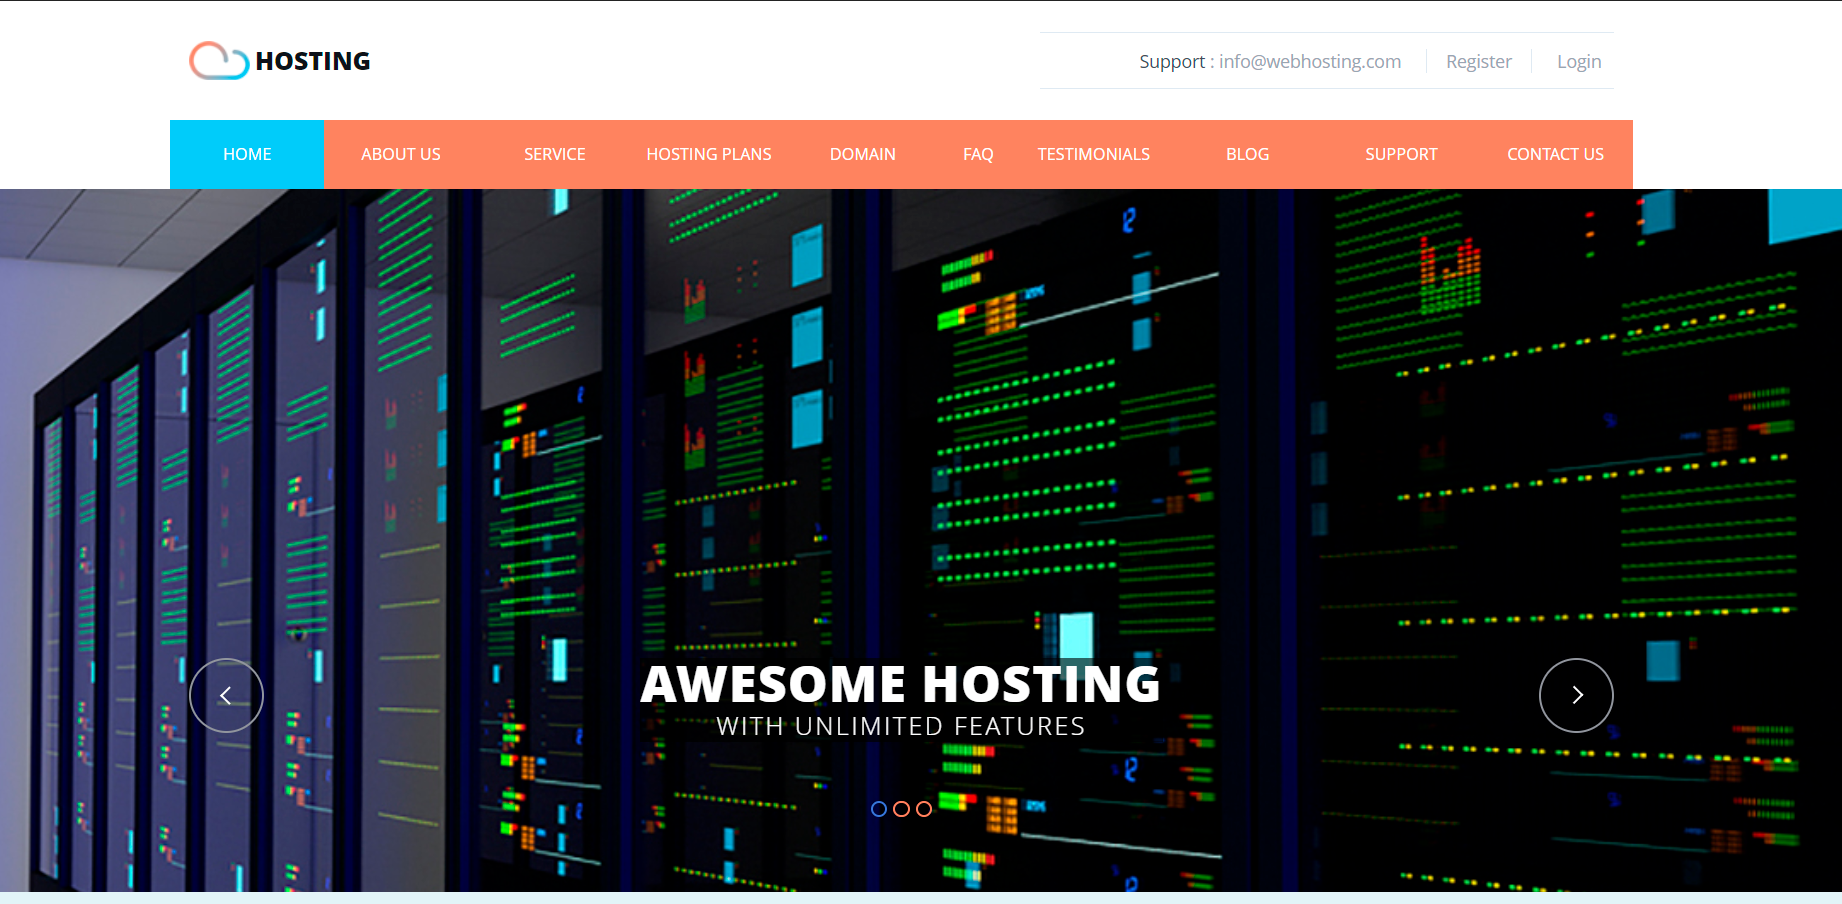Screen dimensions: 1842x904
Task: Open the ABOUT US menu item
Action: [x=401, y=154]
